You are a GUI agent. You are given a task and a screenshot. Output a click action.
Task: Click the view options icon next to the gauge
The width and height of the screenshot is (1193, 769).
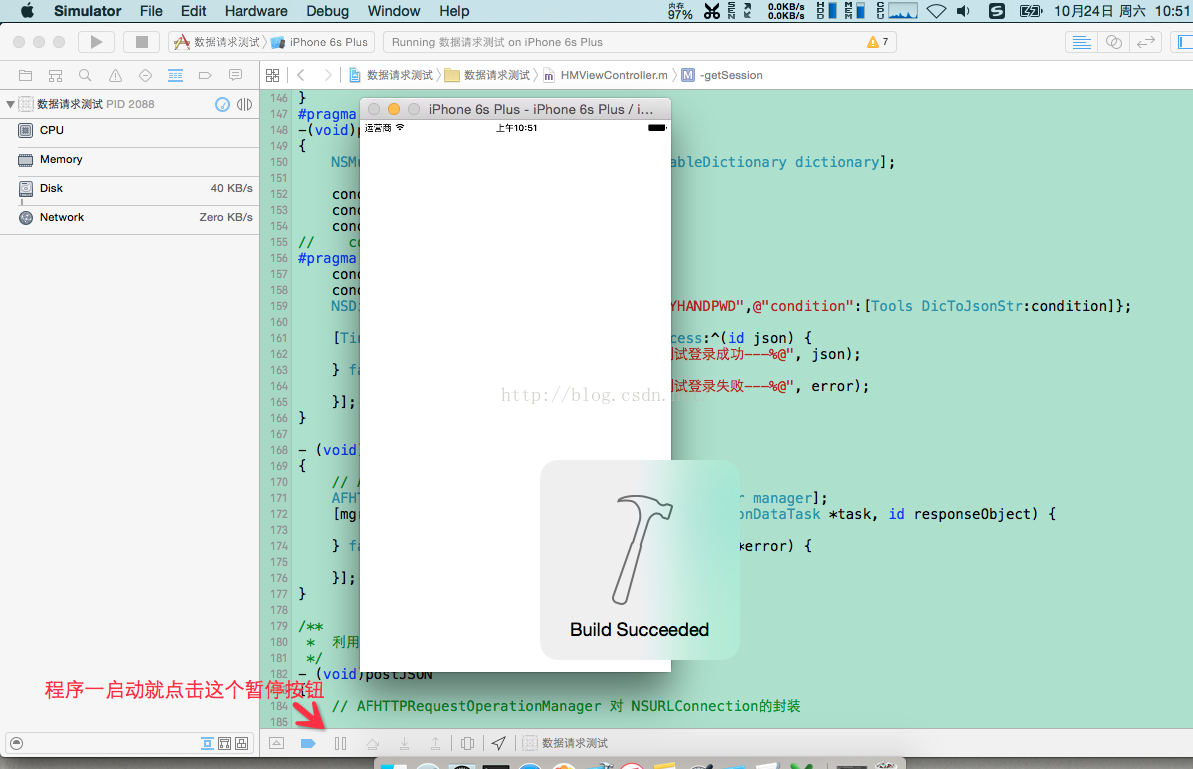click(244, 104)
